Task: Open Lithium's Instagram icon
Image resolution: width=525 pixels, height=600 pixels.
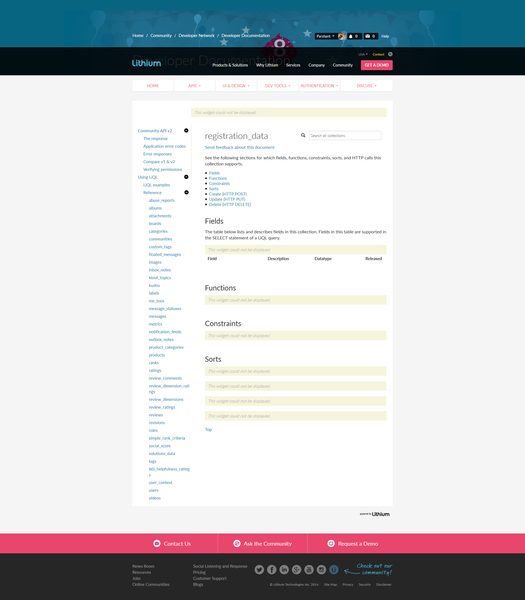Action: pos(321,570)
